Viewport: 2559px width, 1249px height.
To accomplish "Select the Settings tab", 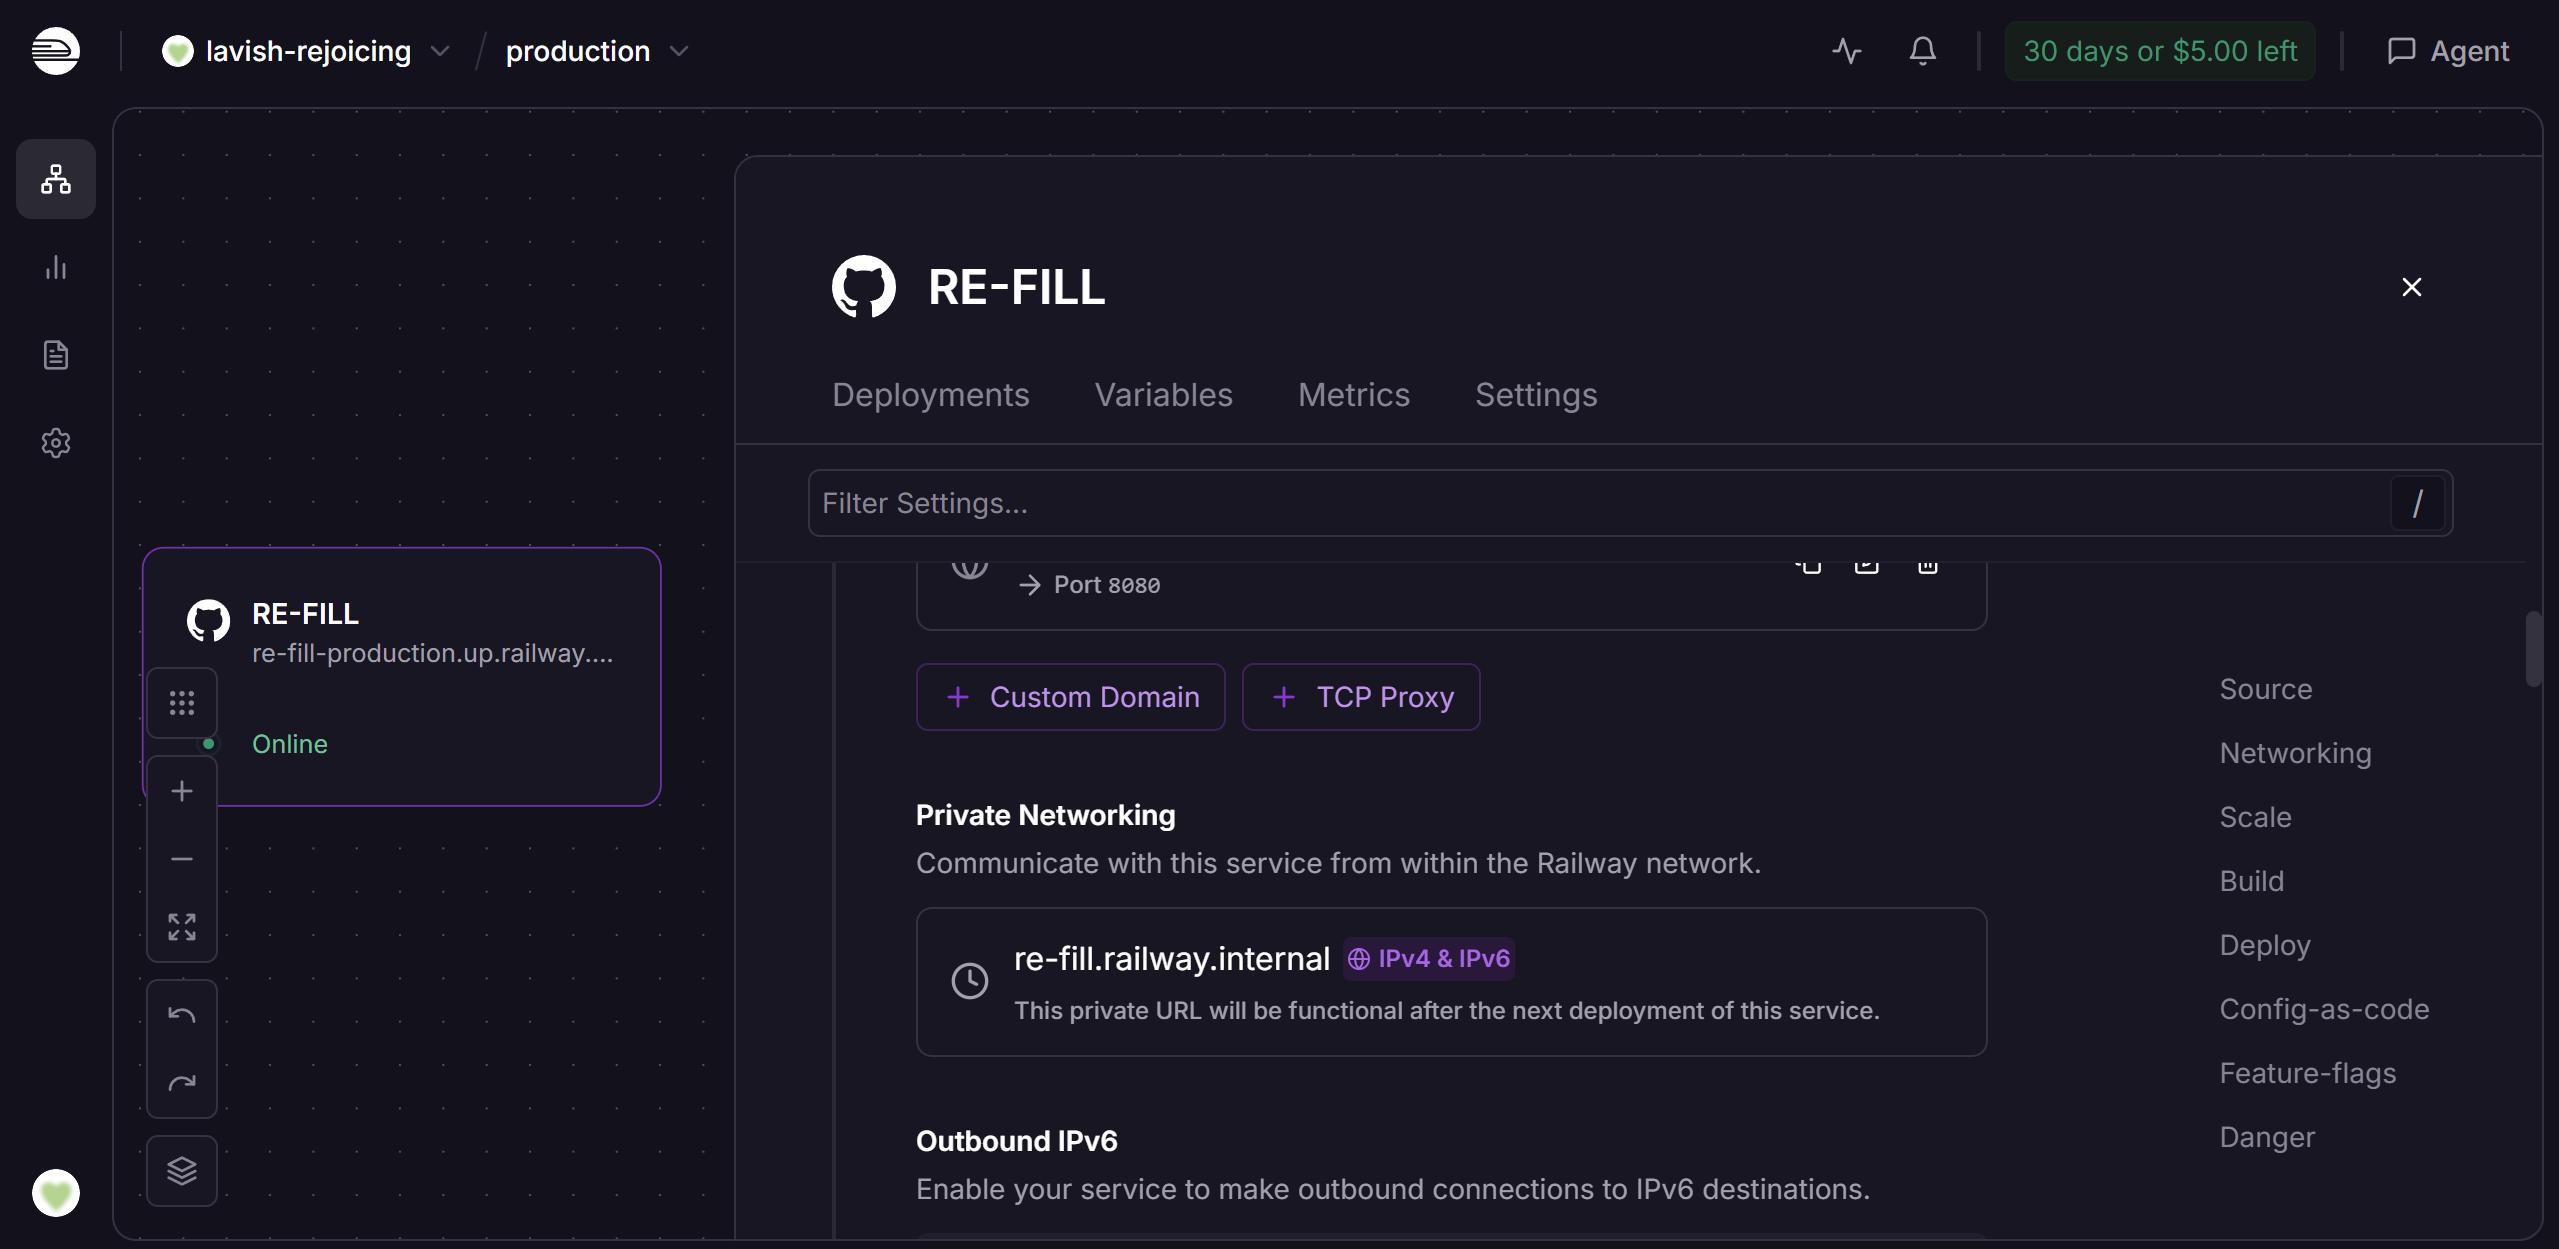I will 1536,395.
